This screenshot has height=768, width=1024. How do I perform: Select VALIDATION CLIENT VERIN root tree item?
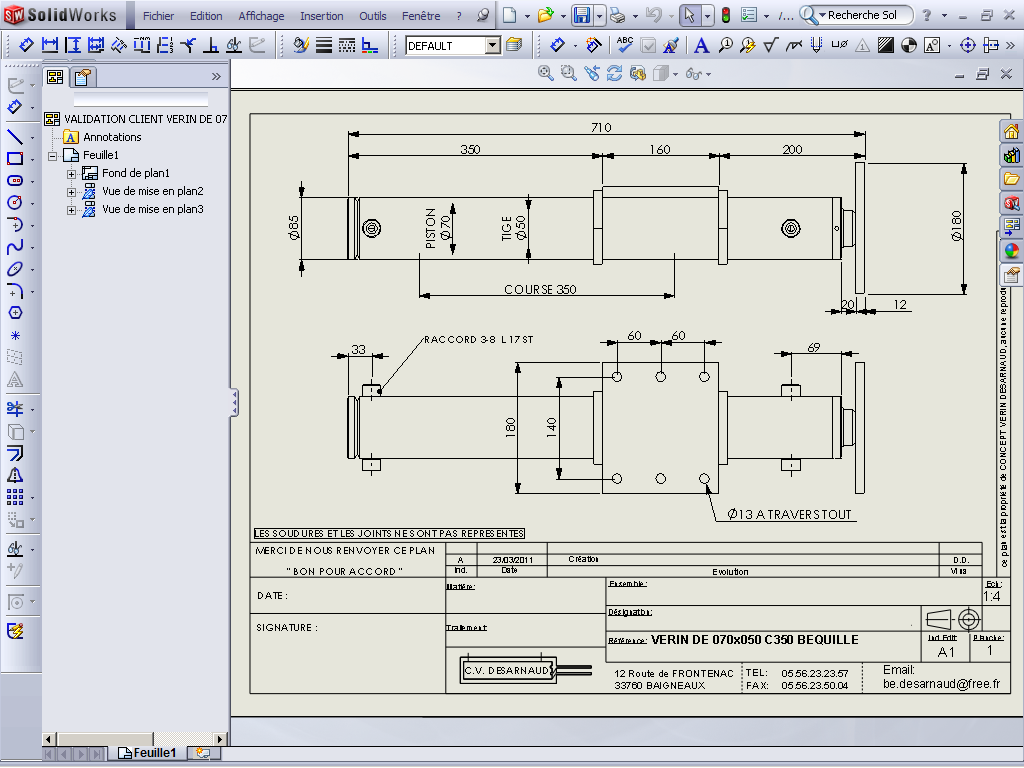136,119
